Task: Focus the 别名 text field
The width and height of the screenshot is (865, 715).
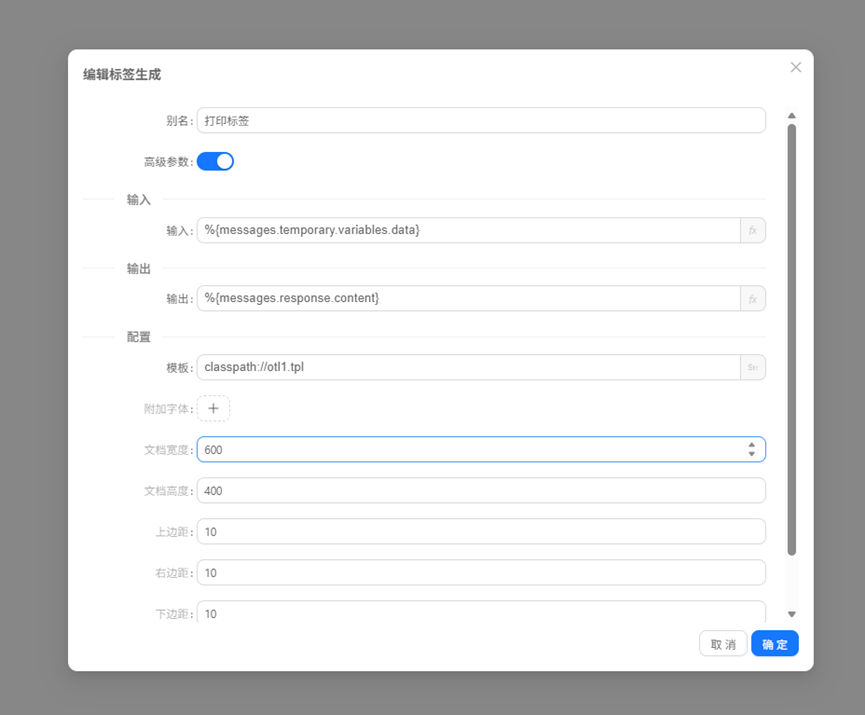Action: click(x=480, y=120)
